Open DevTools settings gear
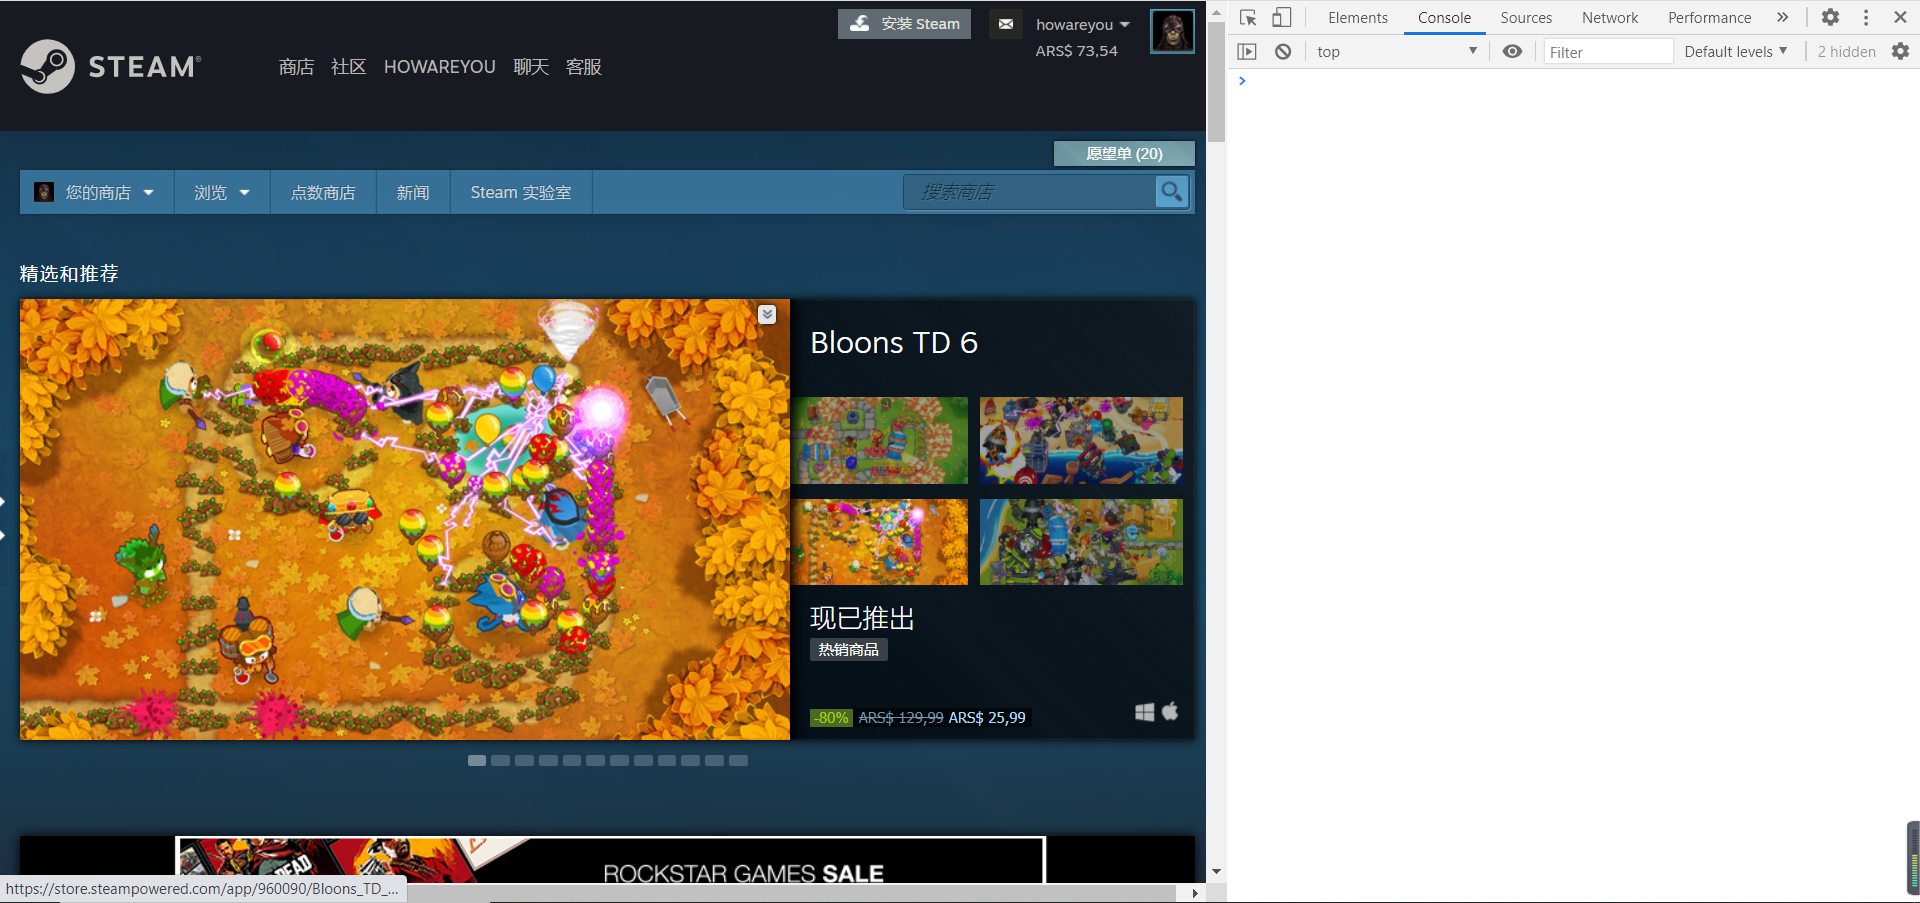The width and height of the screenshot is (1920, 903). [x=1830, y=17]
